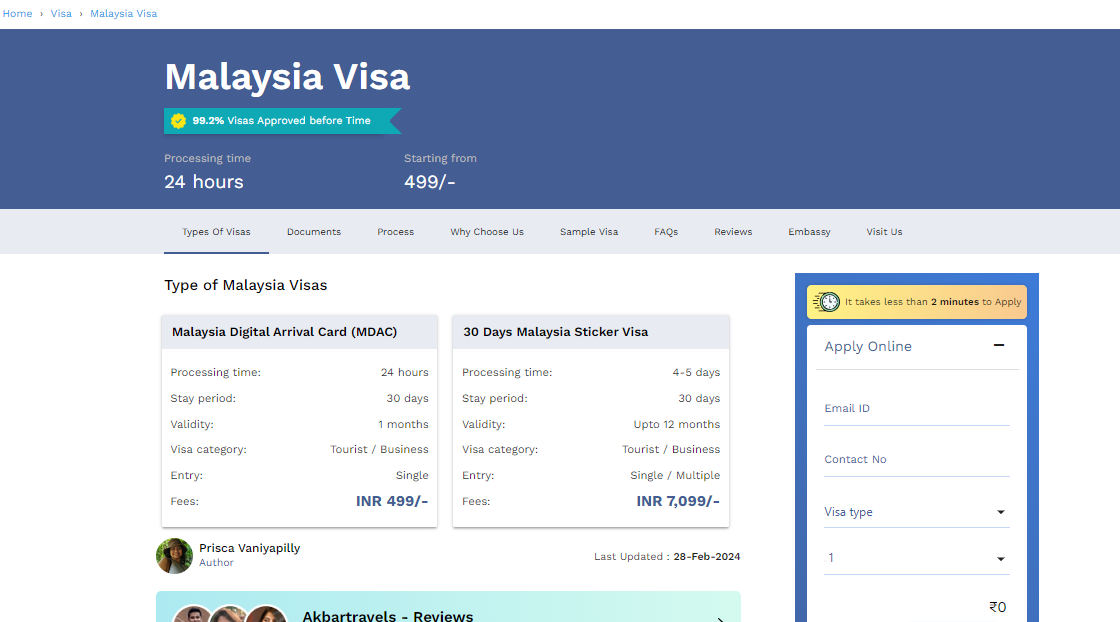Open the Documents tab
This screenshot has width=1120, height=622.
314,232
